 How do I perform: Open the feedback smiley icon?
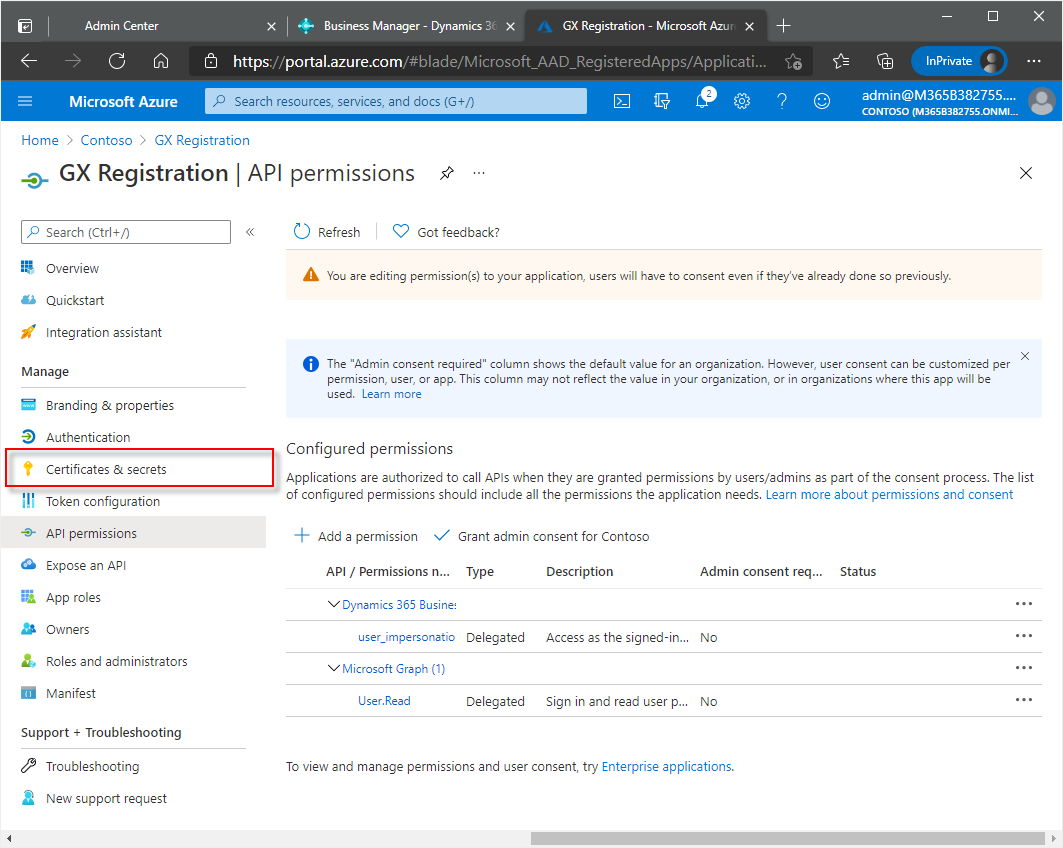point(822,101)
